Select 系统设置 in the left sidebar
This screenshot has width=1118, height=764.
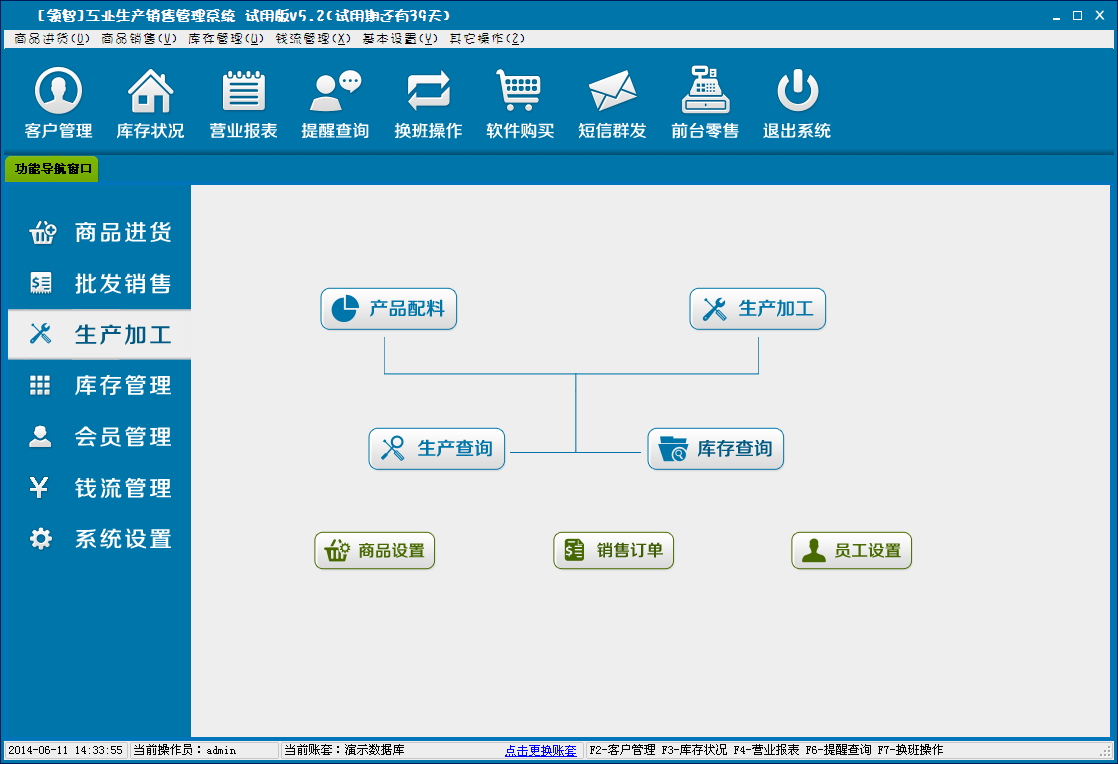99,539
